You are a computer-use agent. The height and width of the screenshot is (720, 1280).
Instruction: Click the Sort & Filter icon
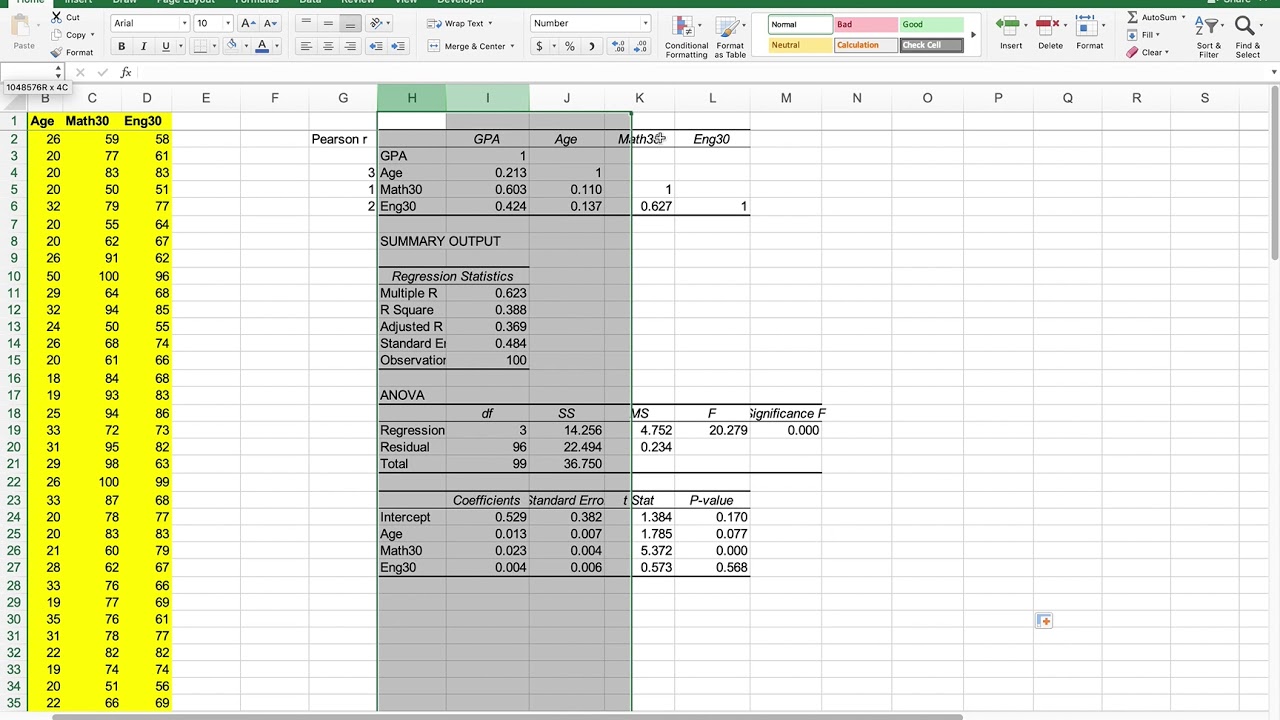pyautogui.click(x=1208, y=37)
